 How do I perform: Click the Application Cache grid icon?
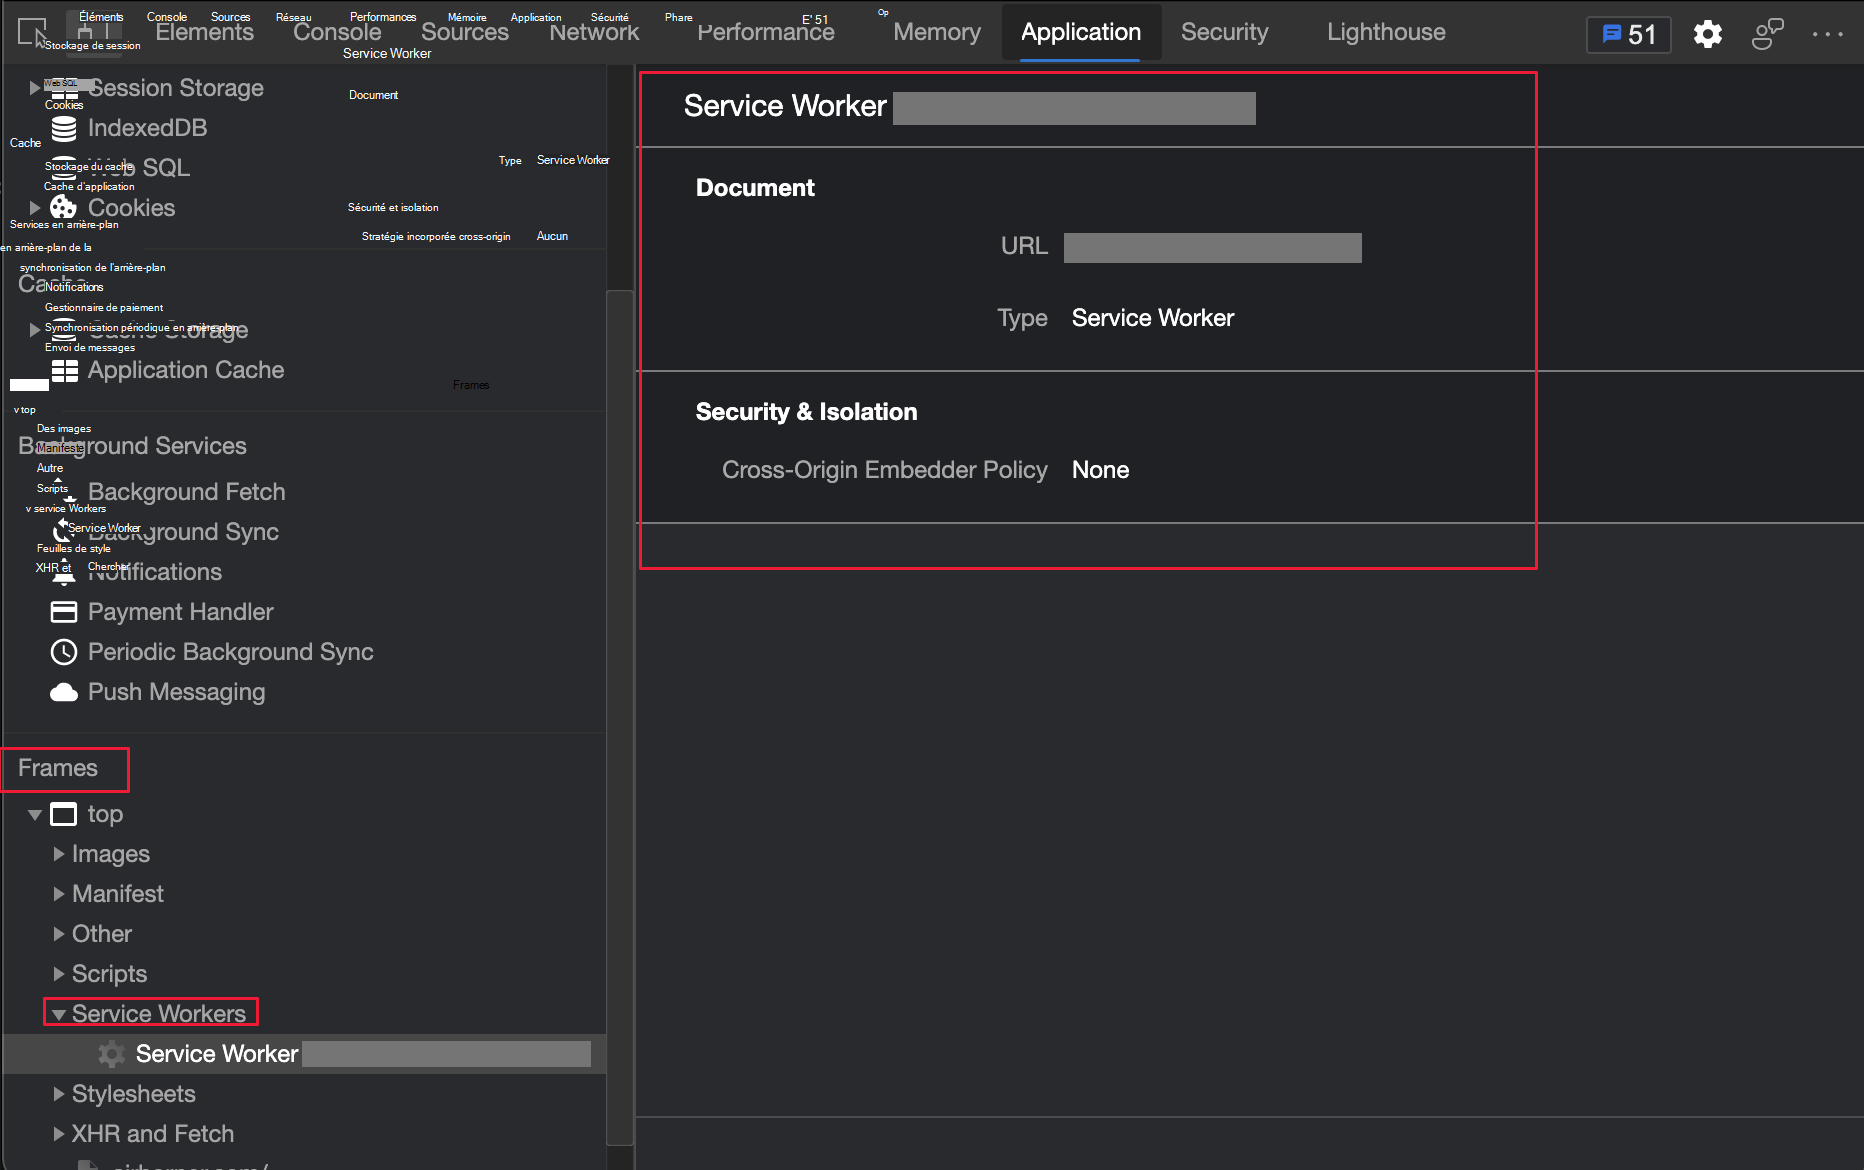[64, 370]
